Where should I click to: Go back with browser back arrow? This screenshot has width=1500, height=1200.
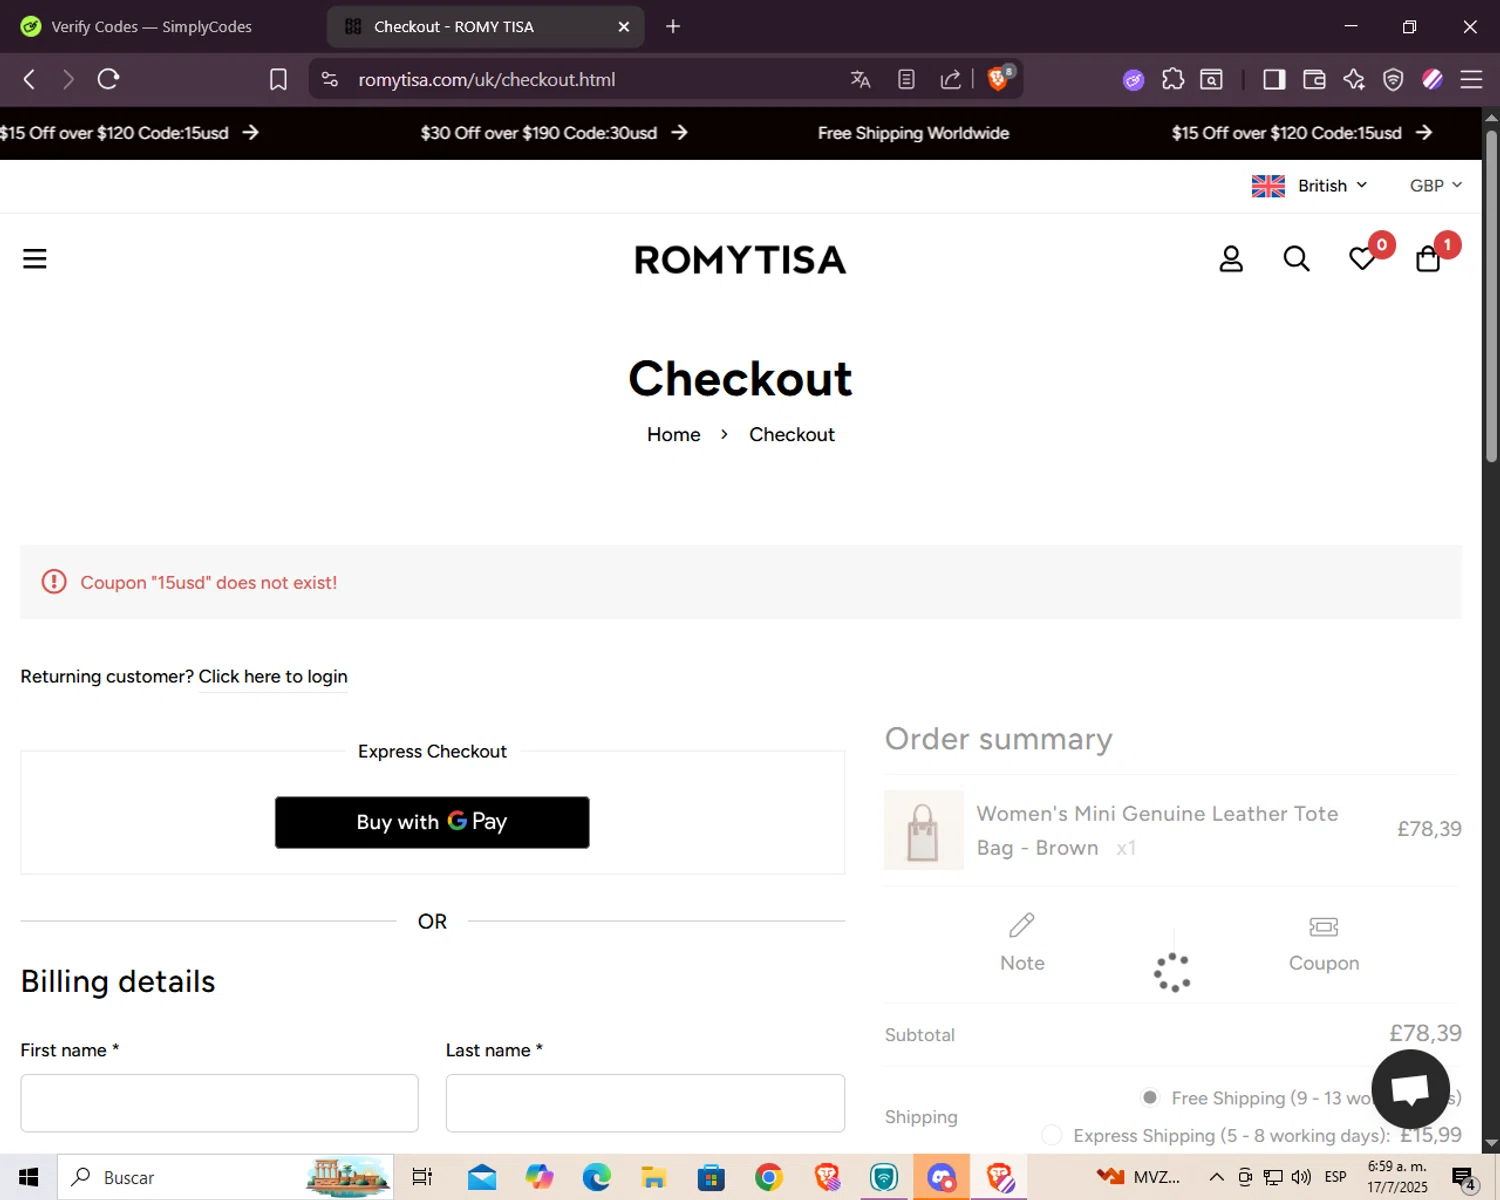29,79
